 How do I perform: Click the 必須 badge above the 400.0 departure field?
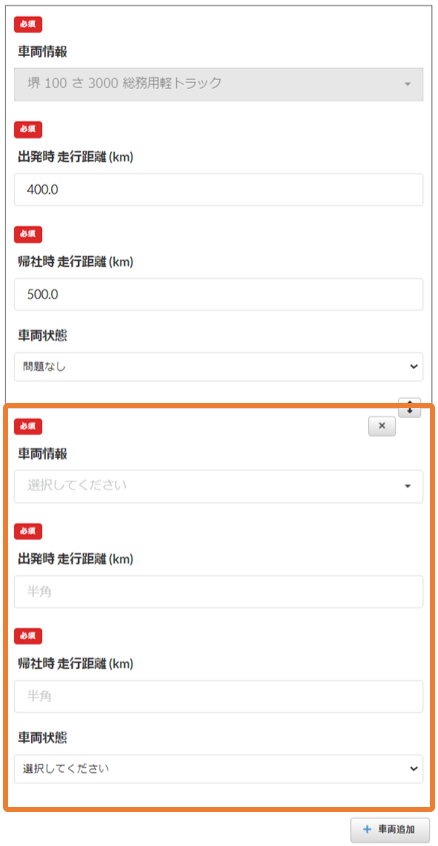tap(28, 129)
